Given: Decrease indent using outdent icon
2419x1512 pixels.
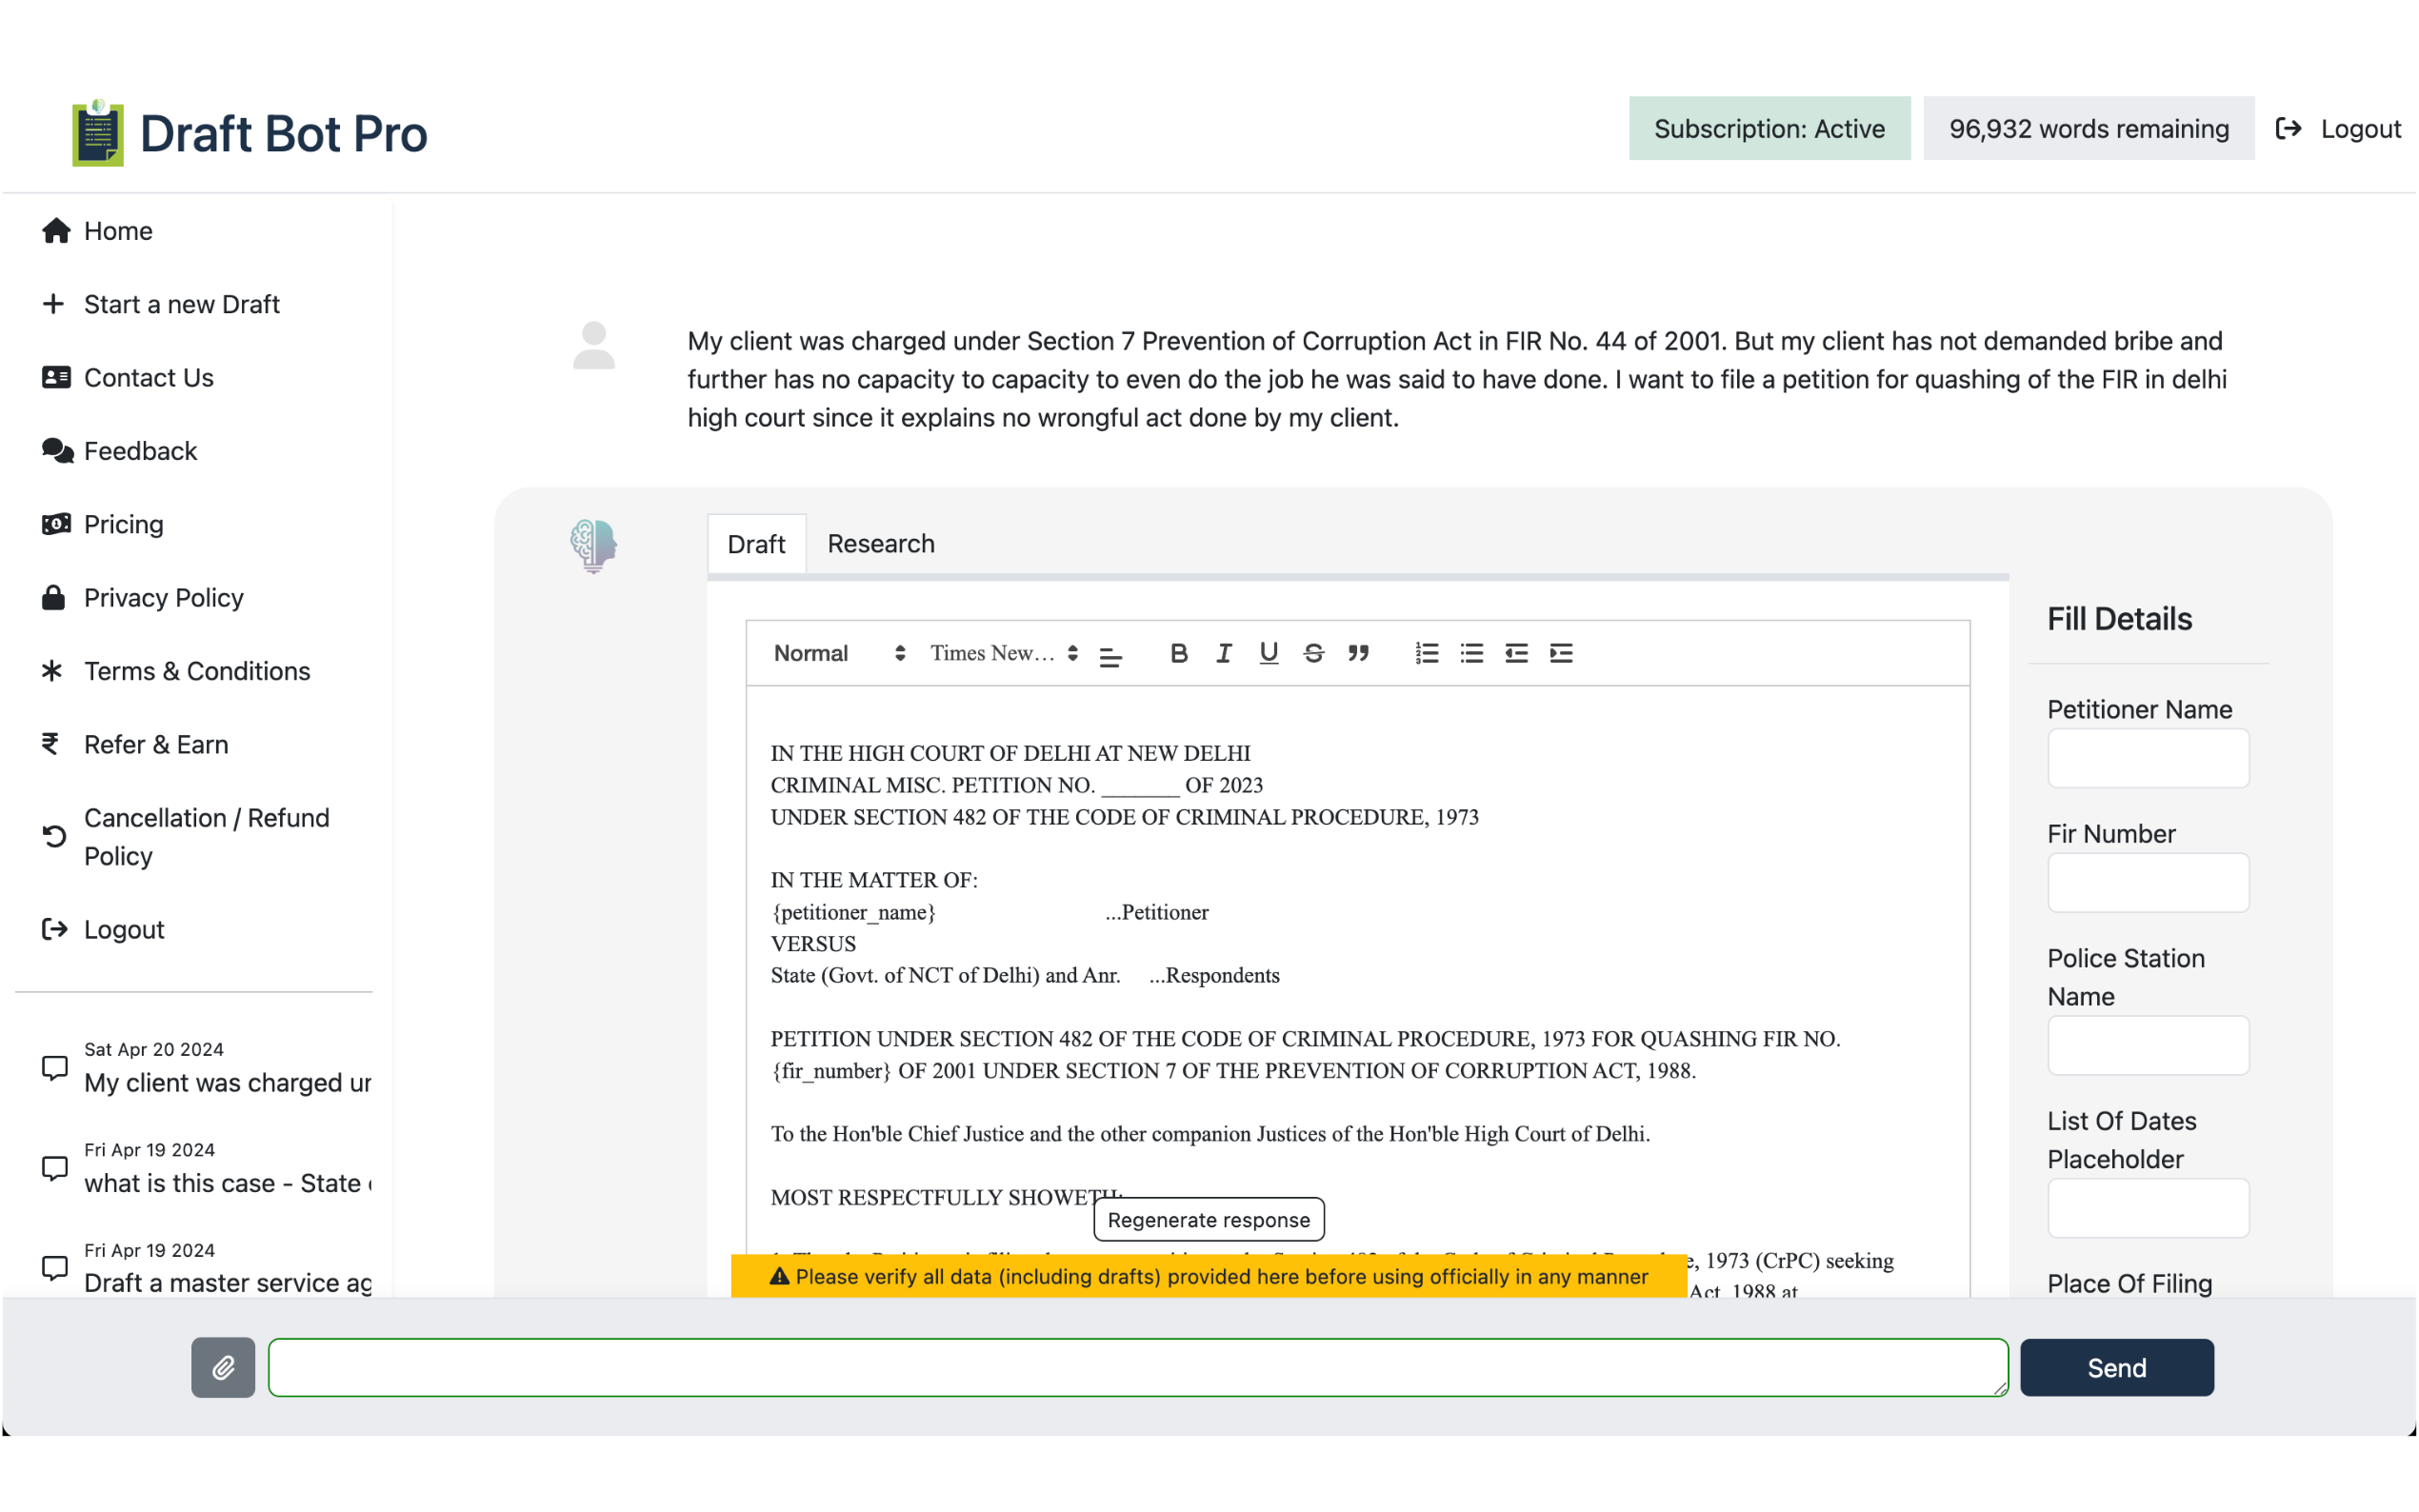Looking at the screenshot, I should (1516, 653).
